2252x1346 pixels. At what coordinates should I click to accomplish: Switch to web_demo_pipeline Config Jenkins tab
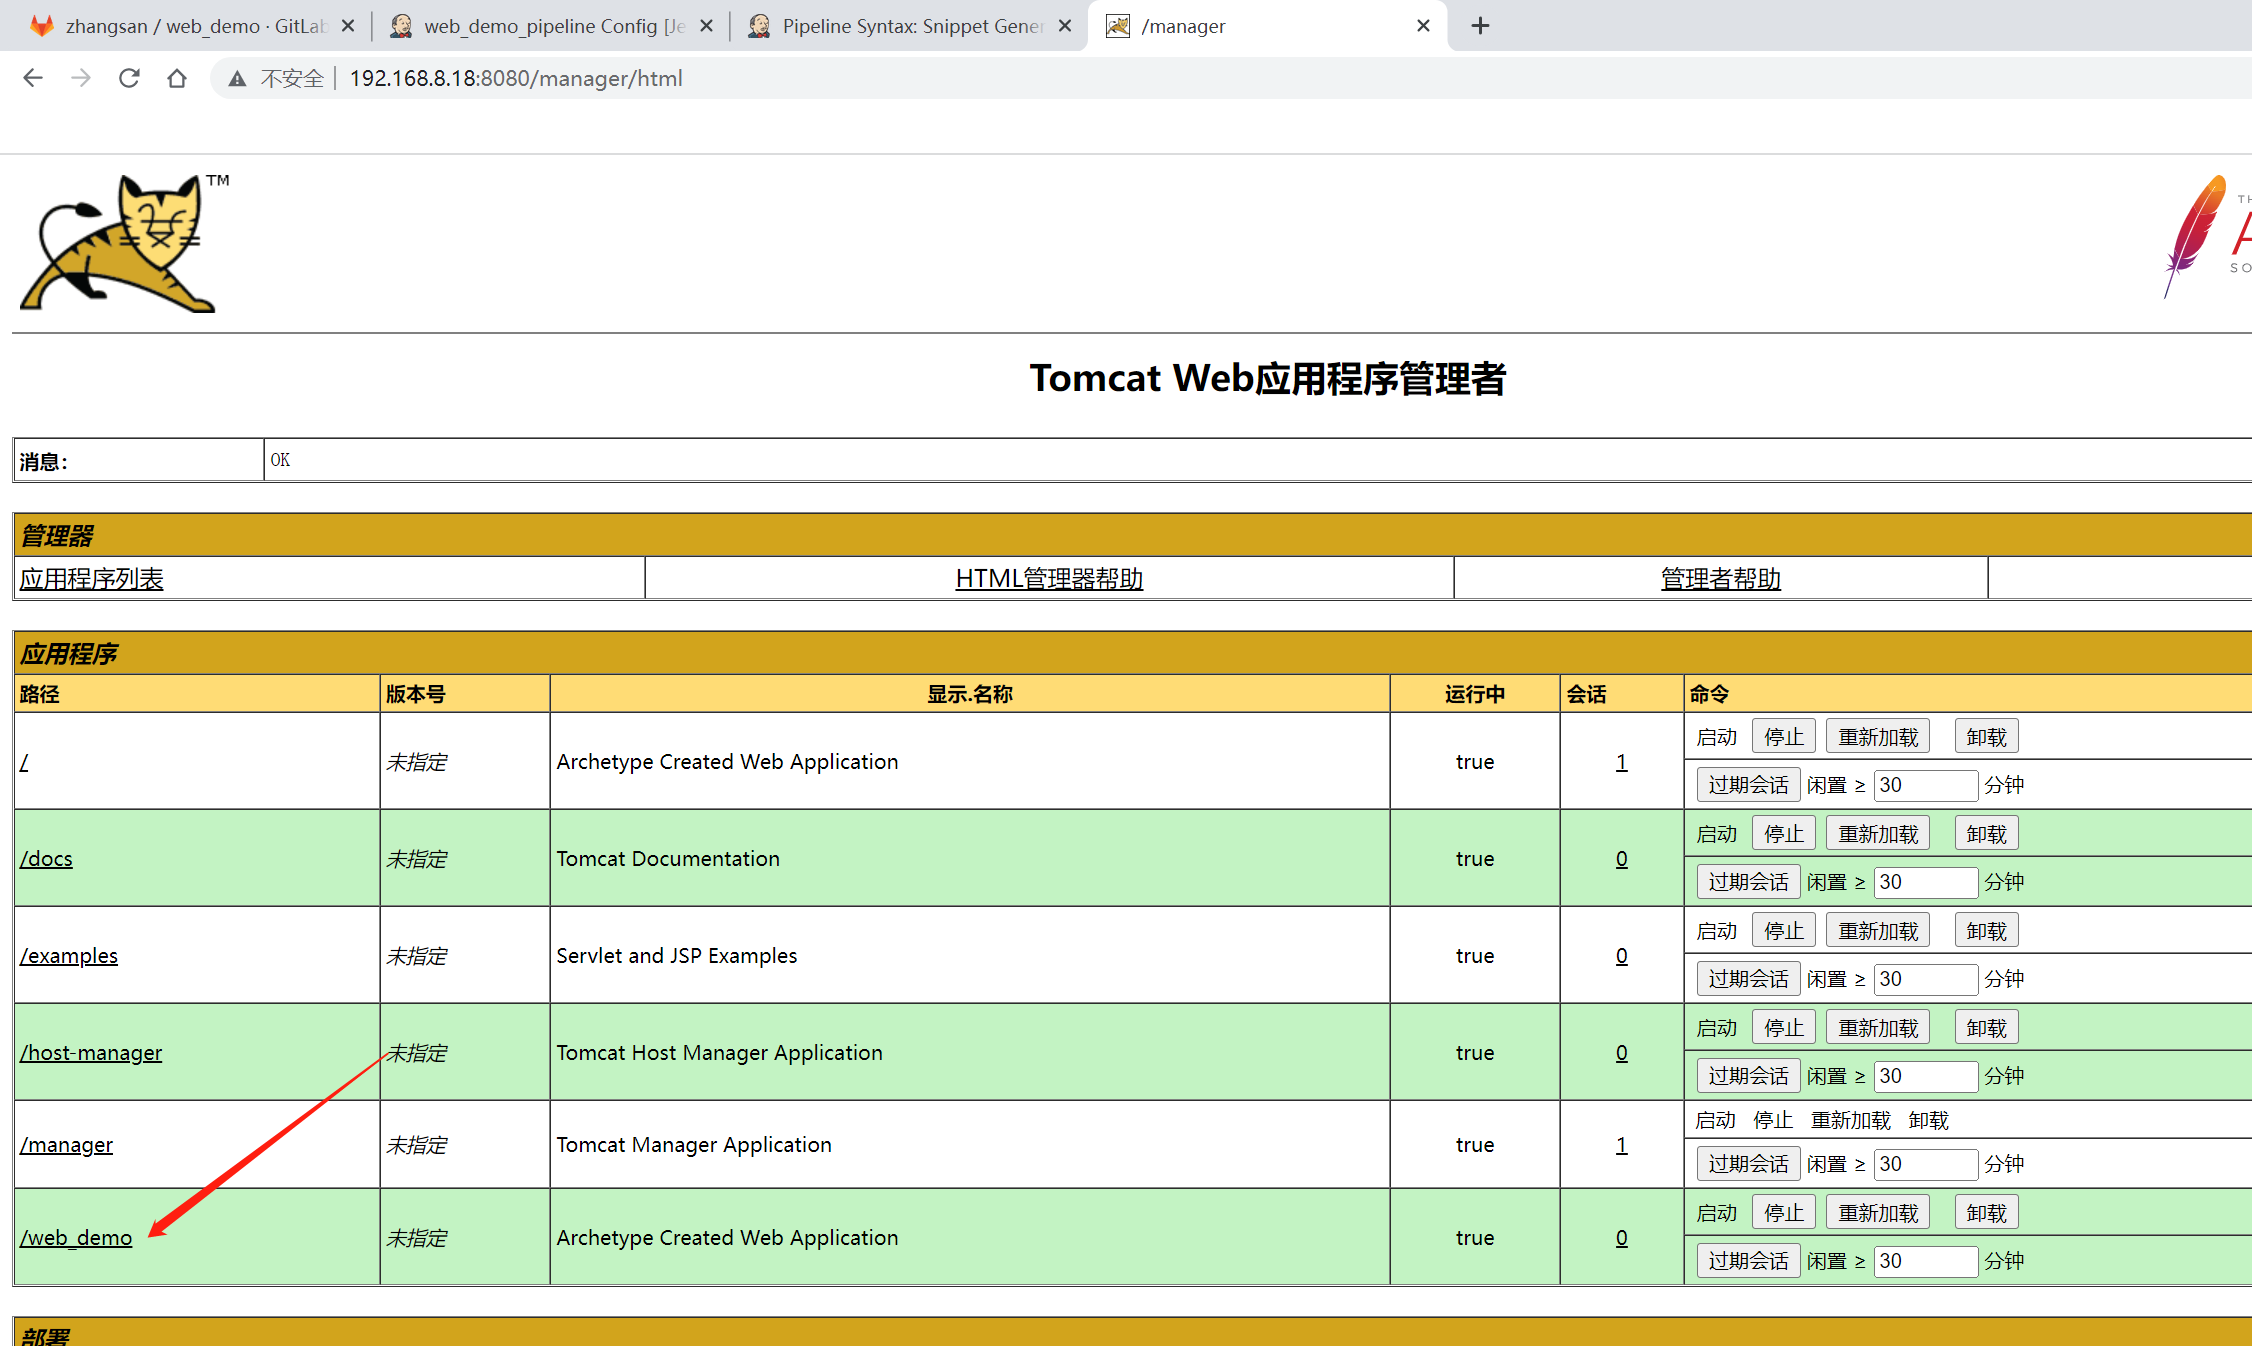click(550, 26)
